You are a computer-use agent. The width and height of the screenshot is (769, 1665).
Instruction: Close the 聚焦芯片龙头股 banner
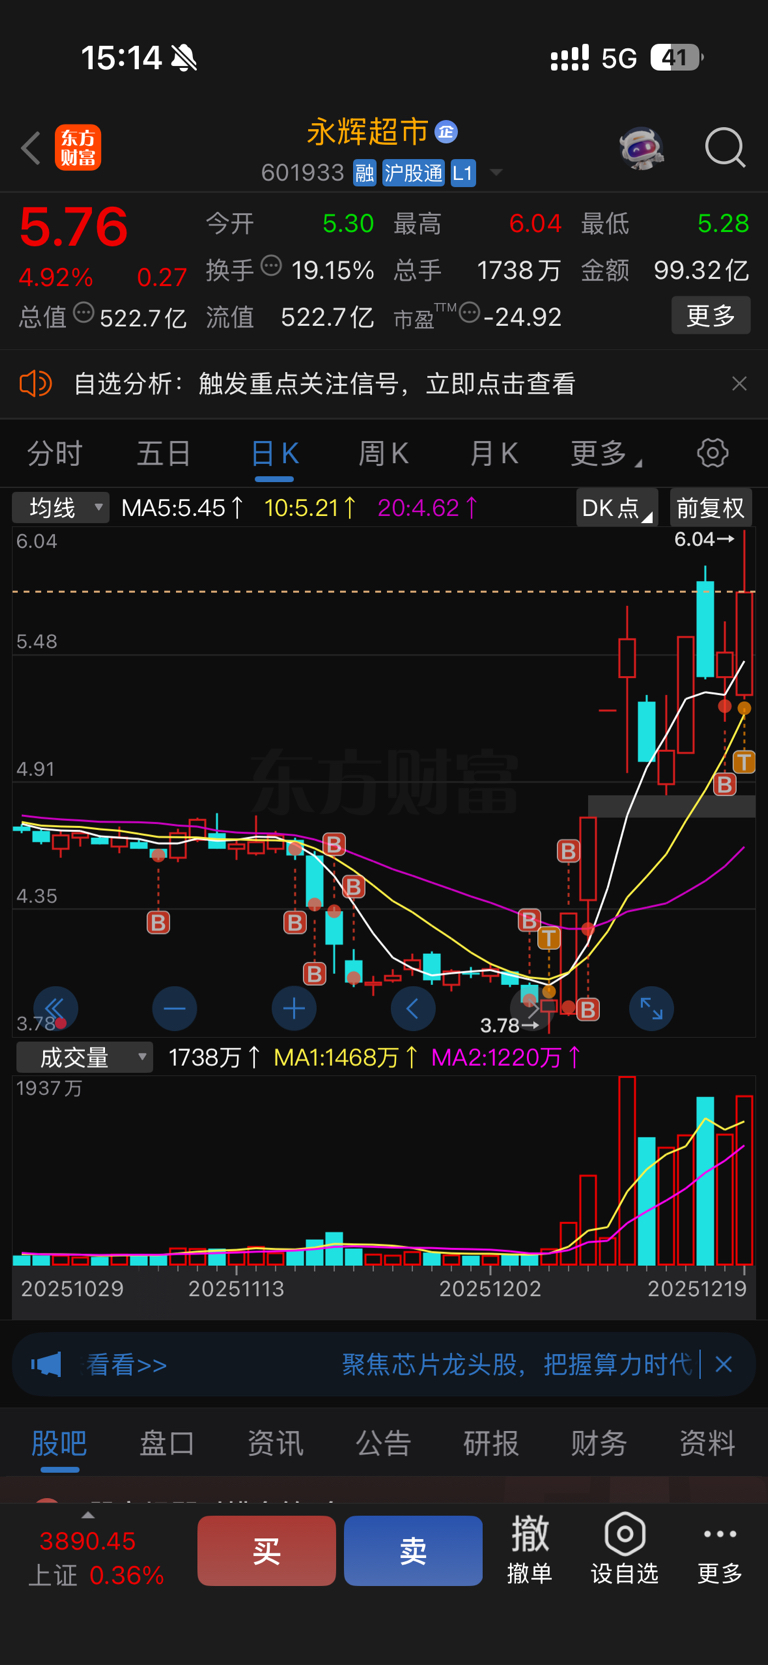pos(724,1364)
